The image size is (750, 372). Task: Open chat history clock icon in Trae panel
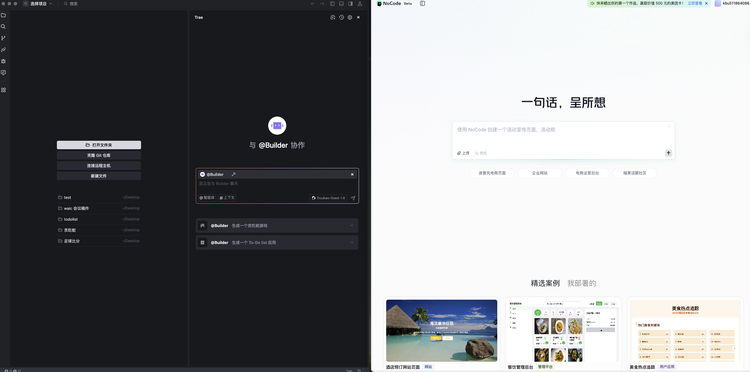[x=342, y=17]
